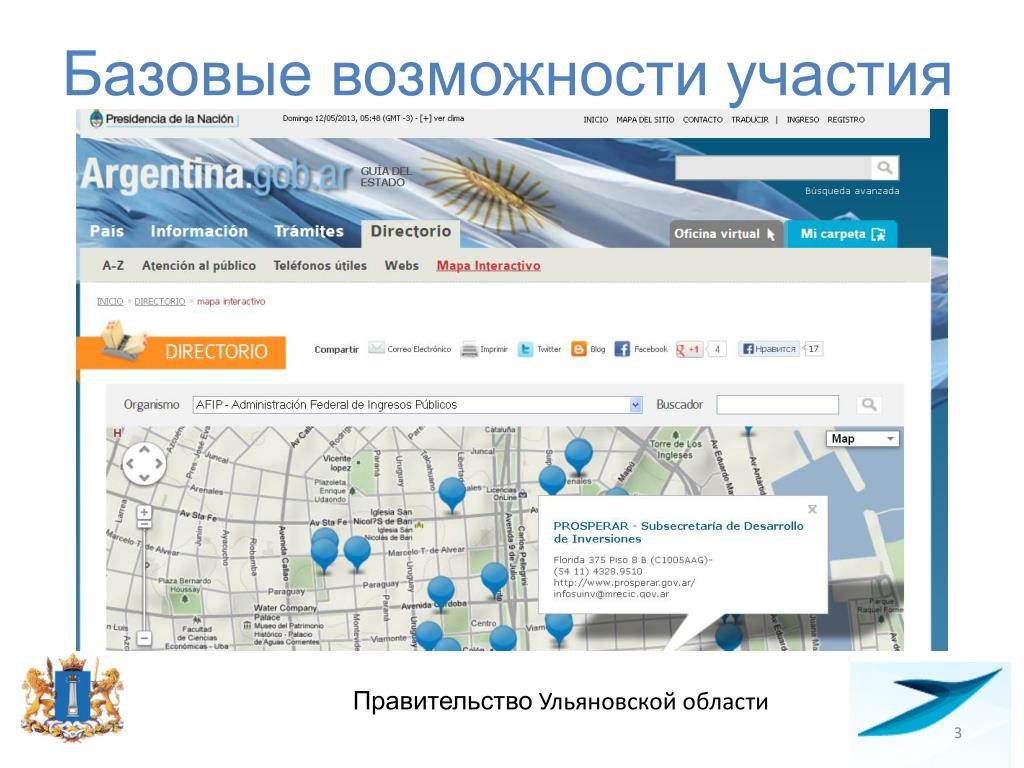Viewport: 1024px width, 768px height.
Task: Click the Facebook like count 17
Action: (814, 349)
